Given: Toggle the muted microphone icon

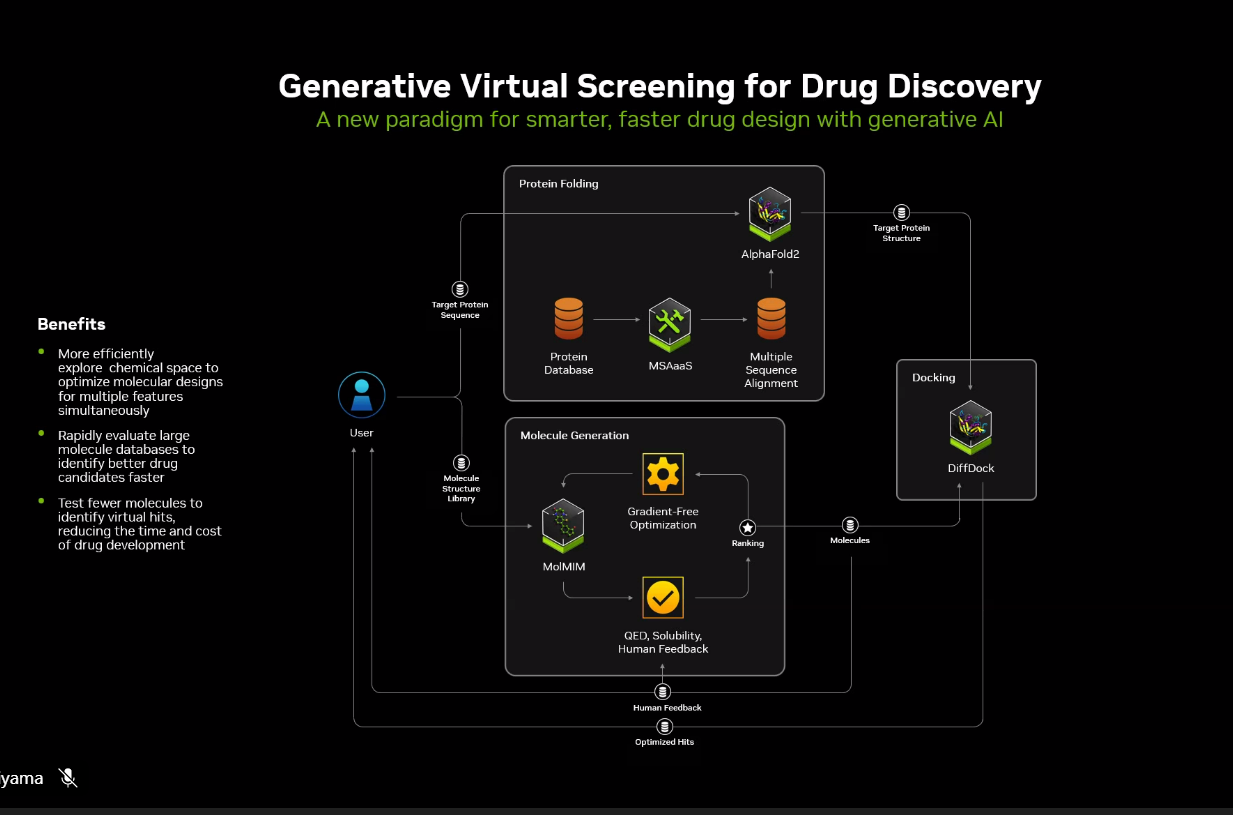Looking at the screenshot, I should click(x=68, y=778).
